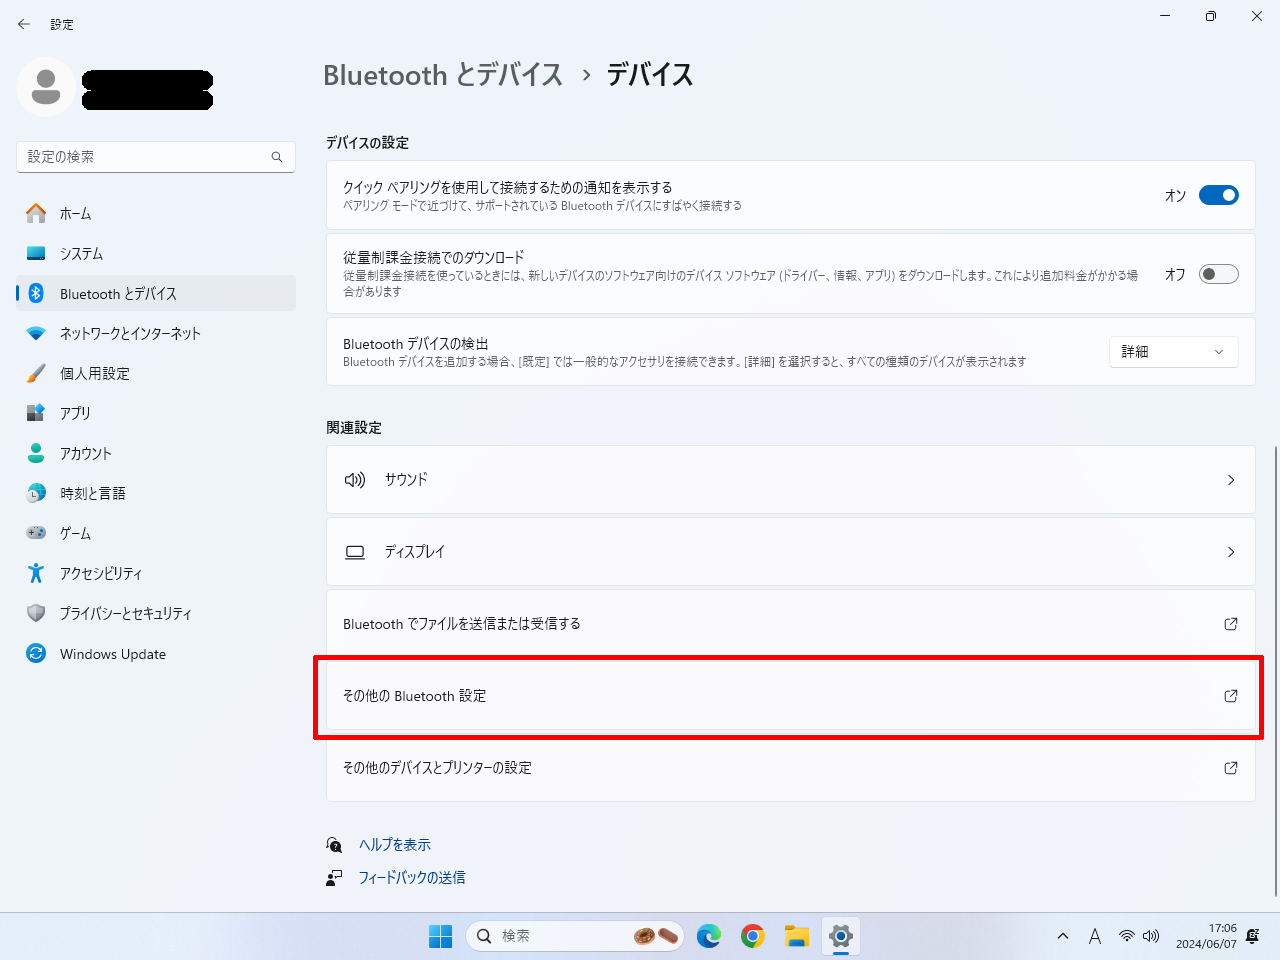Select 個人用設定 in the sidebar

(156, 373)
